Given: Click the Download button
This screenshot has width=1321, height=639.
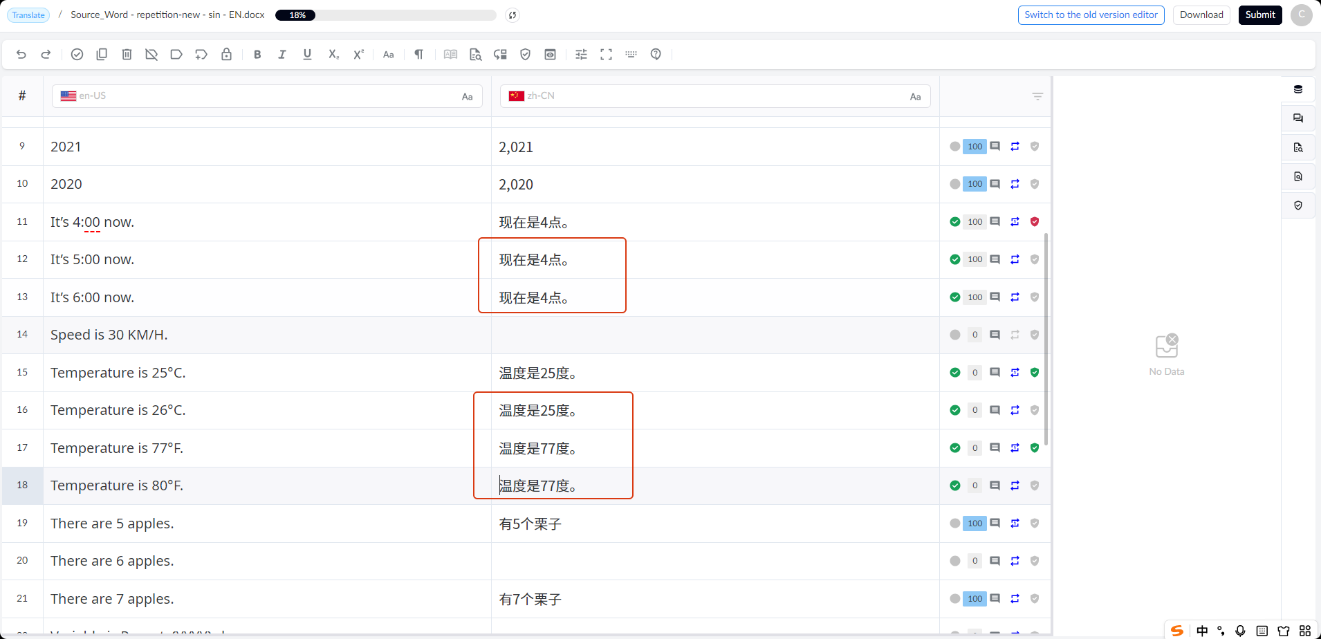Looking at the screenshot, I should coord(1201,15).
